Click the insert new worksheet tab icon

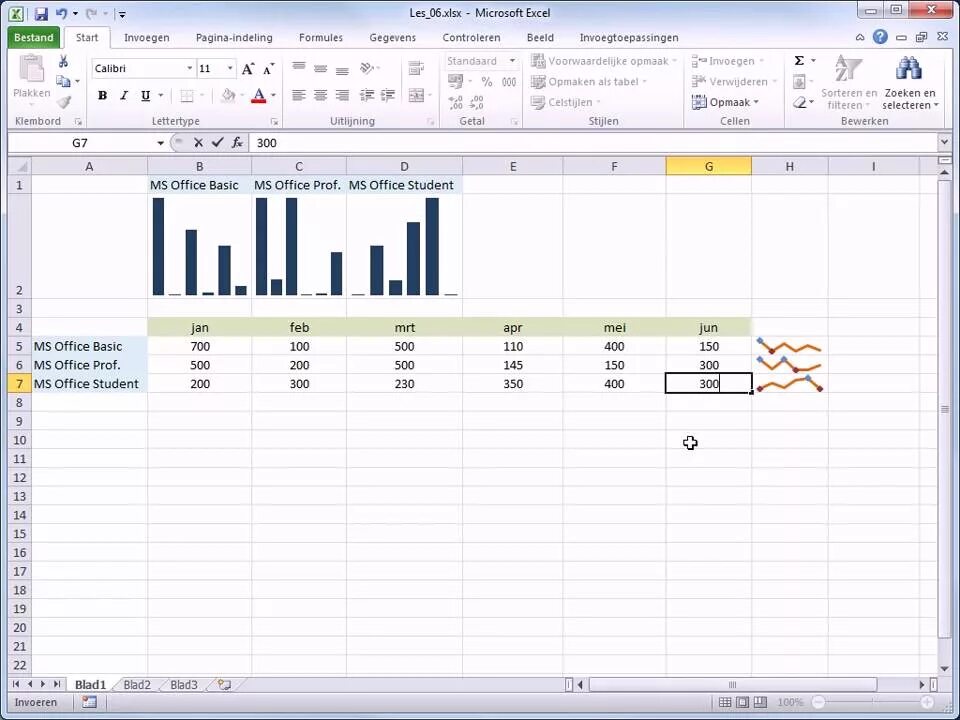click(224, 684)
